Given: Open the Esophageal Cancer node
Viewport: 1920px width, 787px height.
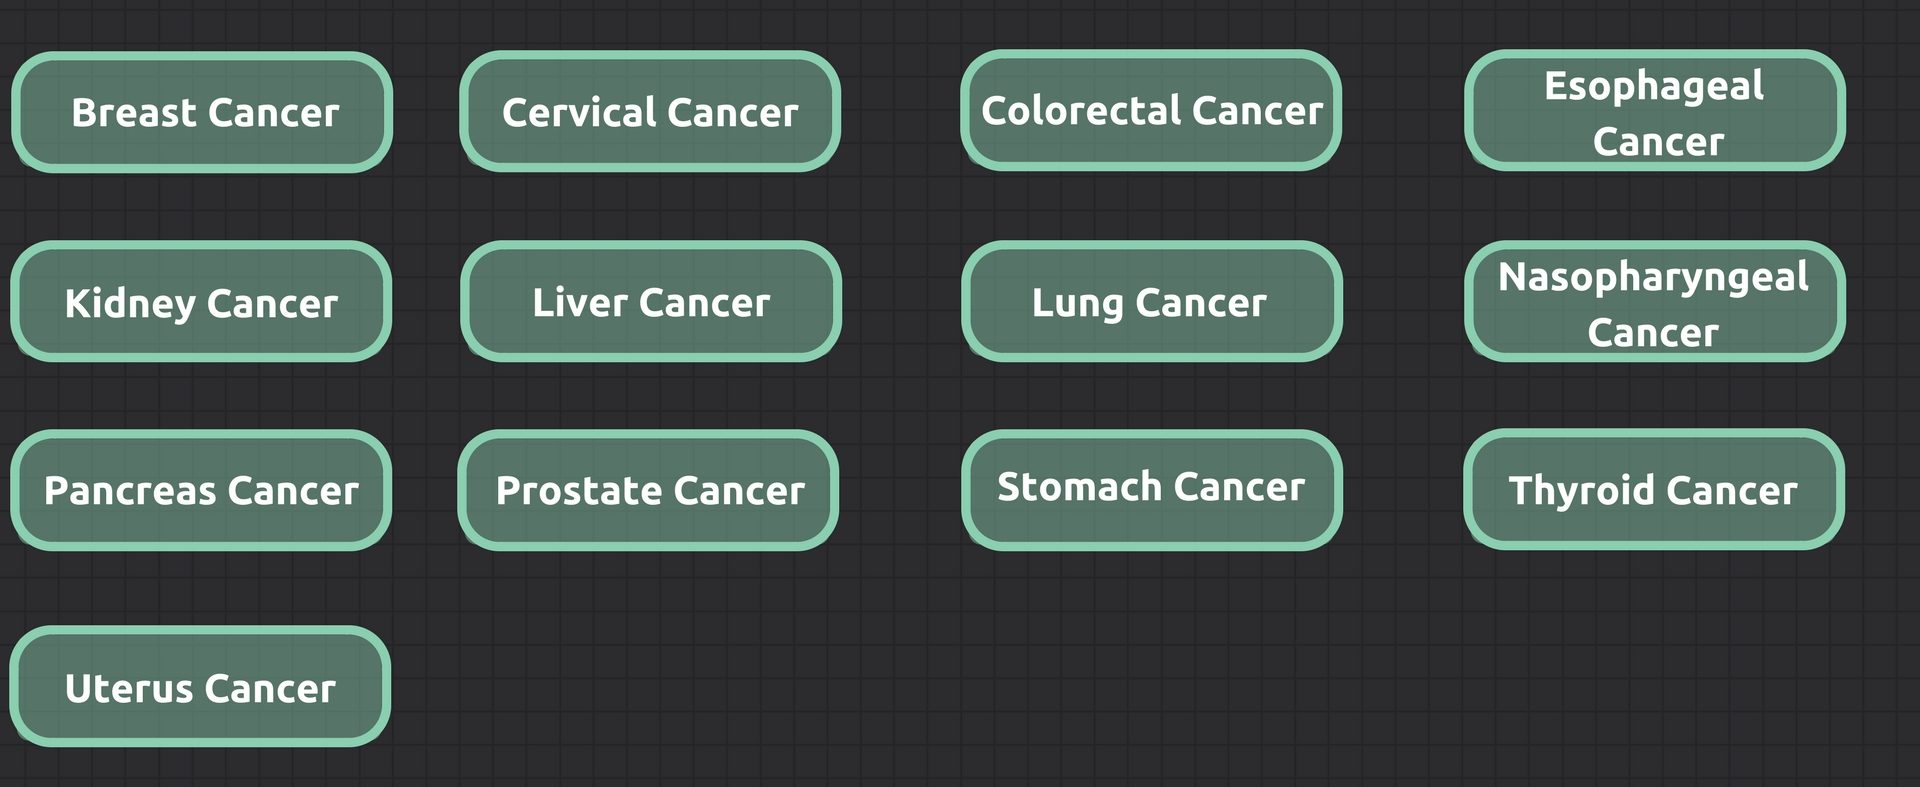Looking at the screenshot, I should click(x=1655, y=110).
